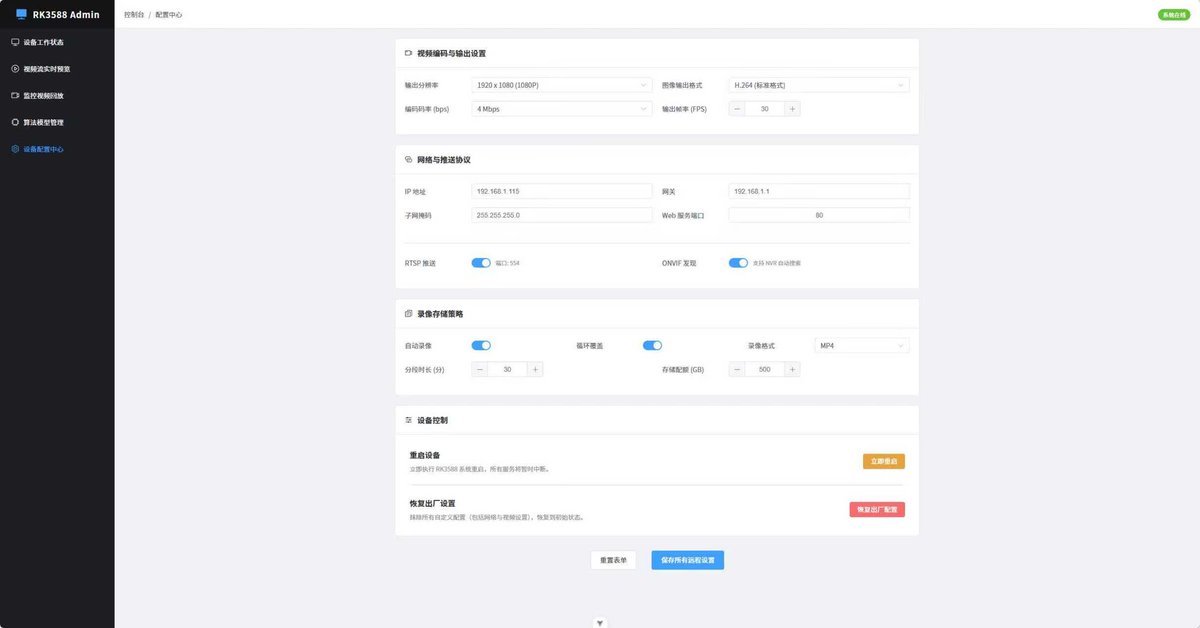Open the 输出分辨率 dropdown showing 1920 x 1080
The height and width of the screenshot is (628, 1200).
click(562, 85)
